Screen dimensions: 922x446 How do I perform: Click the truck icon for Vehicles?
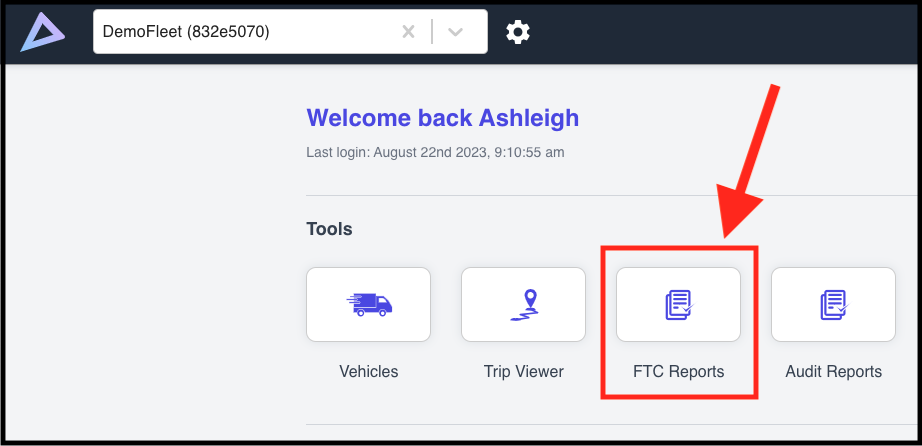[368, 304]
